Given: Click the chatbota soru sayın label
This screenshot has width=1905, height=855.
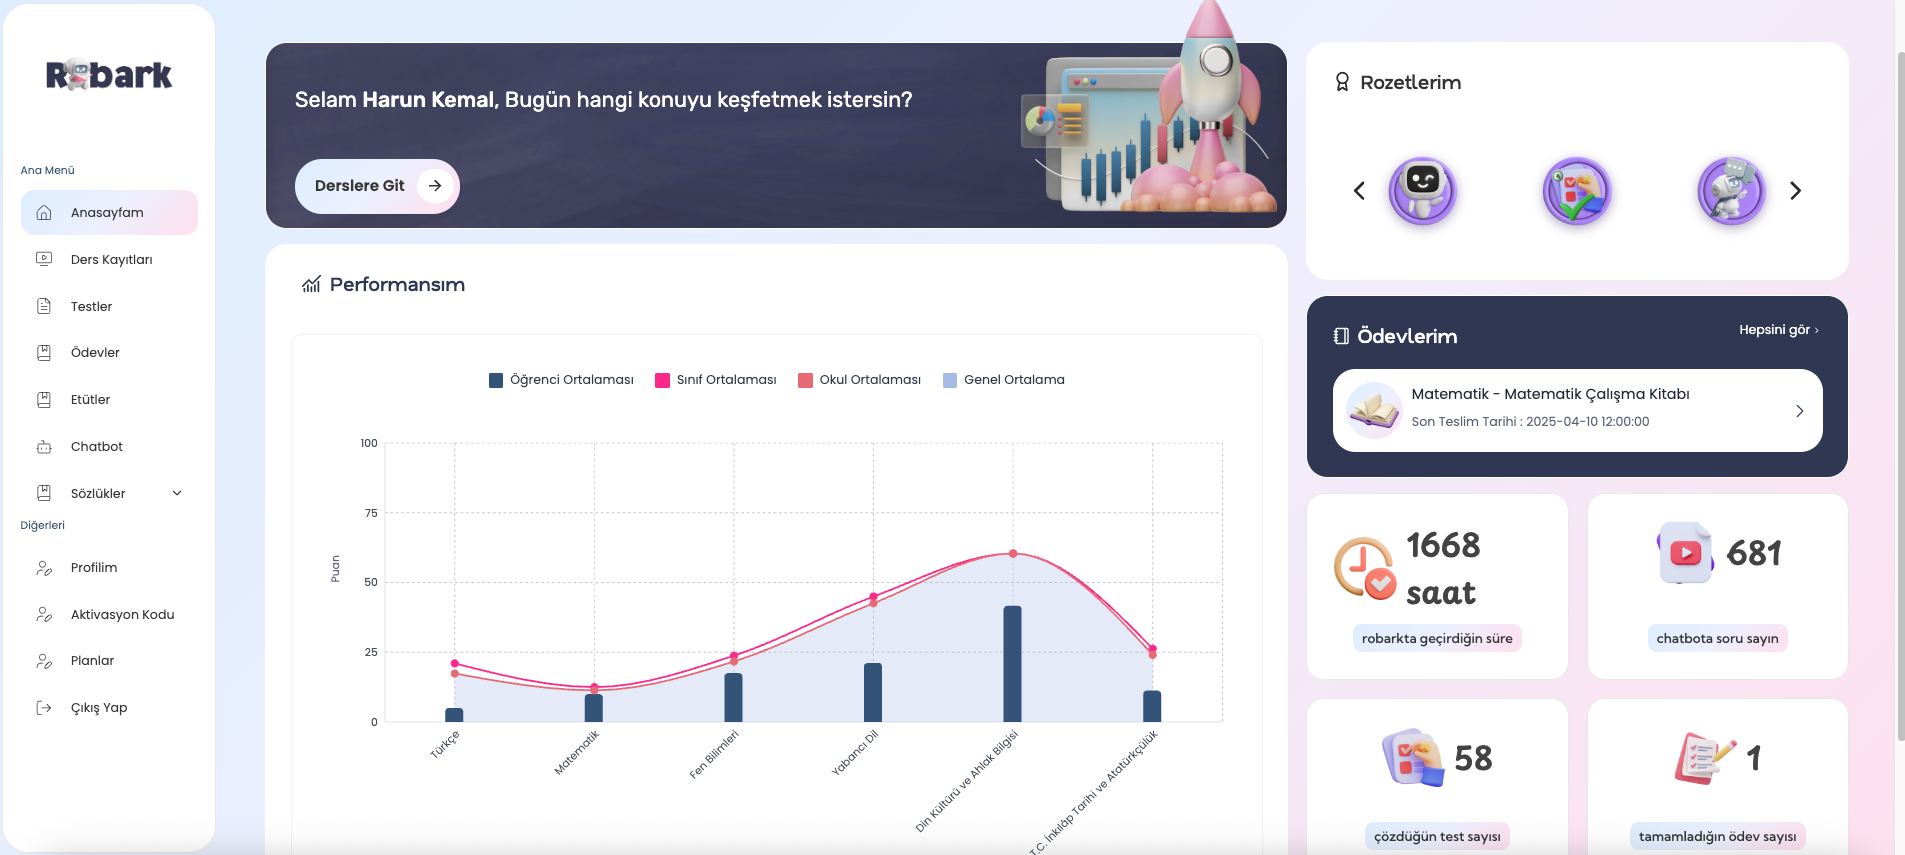Looking at the screenshot, I should tap(1717, 638).
